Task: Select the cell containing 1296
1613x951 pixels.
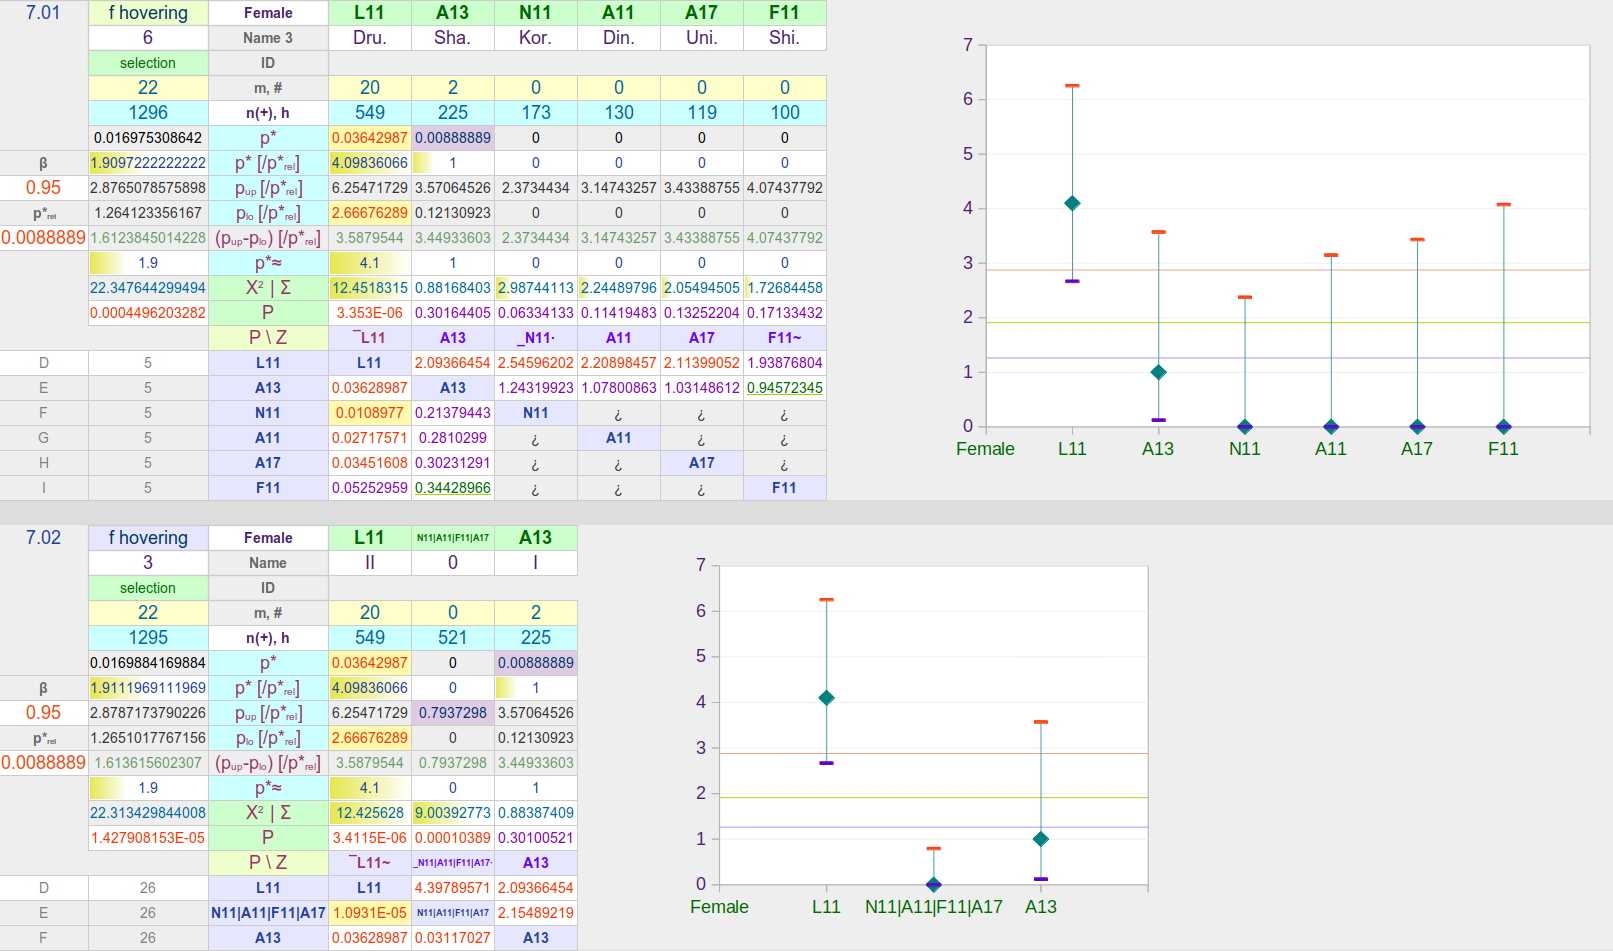Action: 148,113
